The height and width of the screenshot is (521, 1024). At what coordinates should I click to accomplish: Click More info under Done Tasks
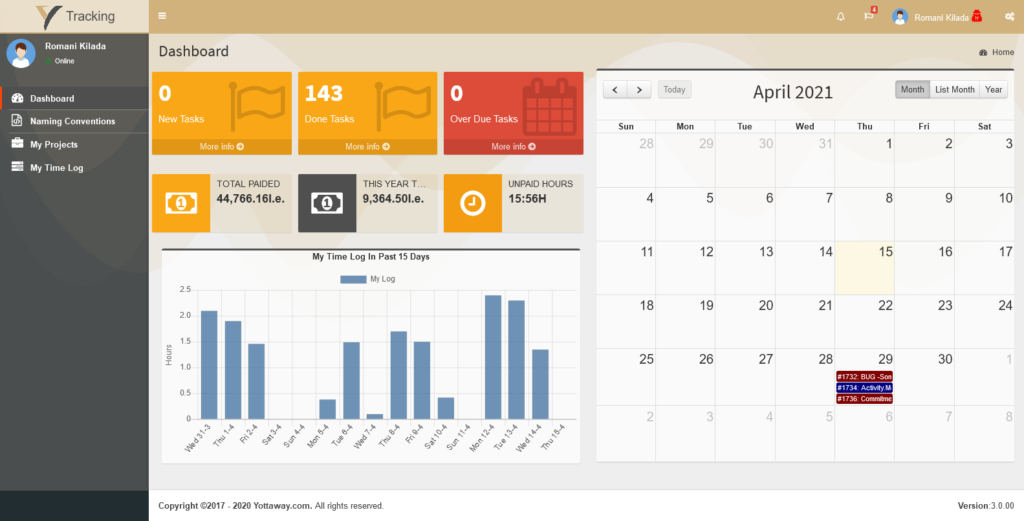click(368, 147)
